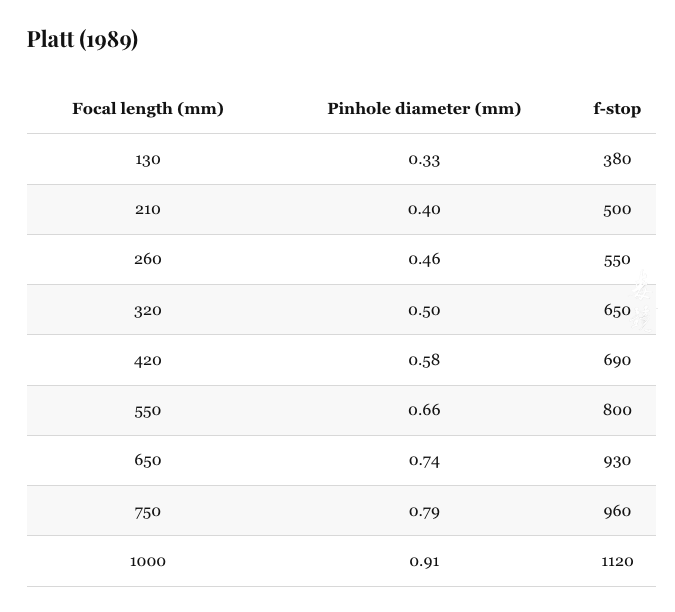Click f-stop value 1120
This screenshot has width=675, height=612.
coord(617,561)
